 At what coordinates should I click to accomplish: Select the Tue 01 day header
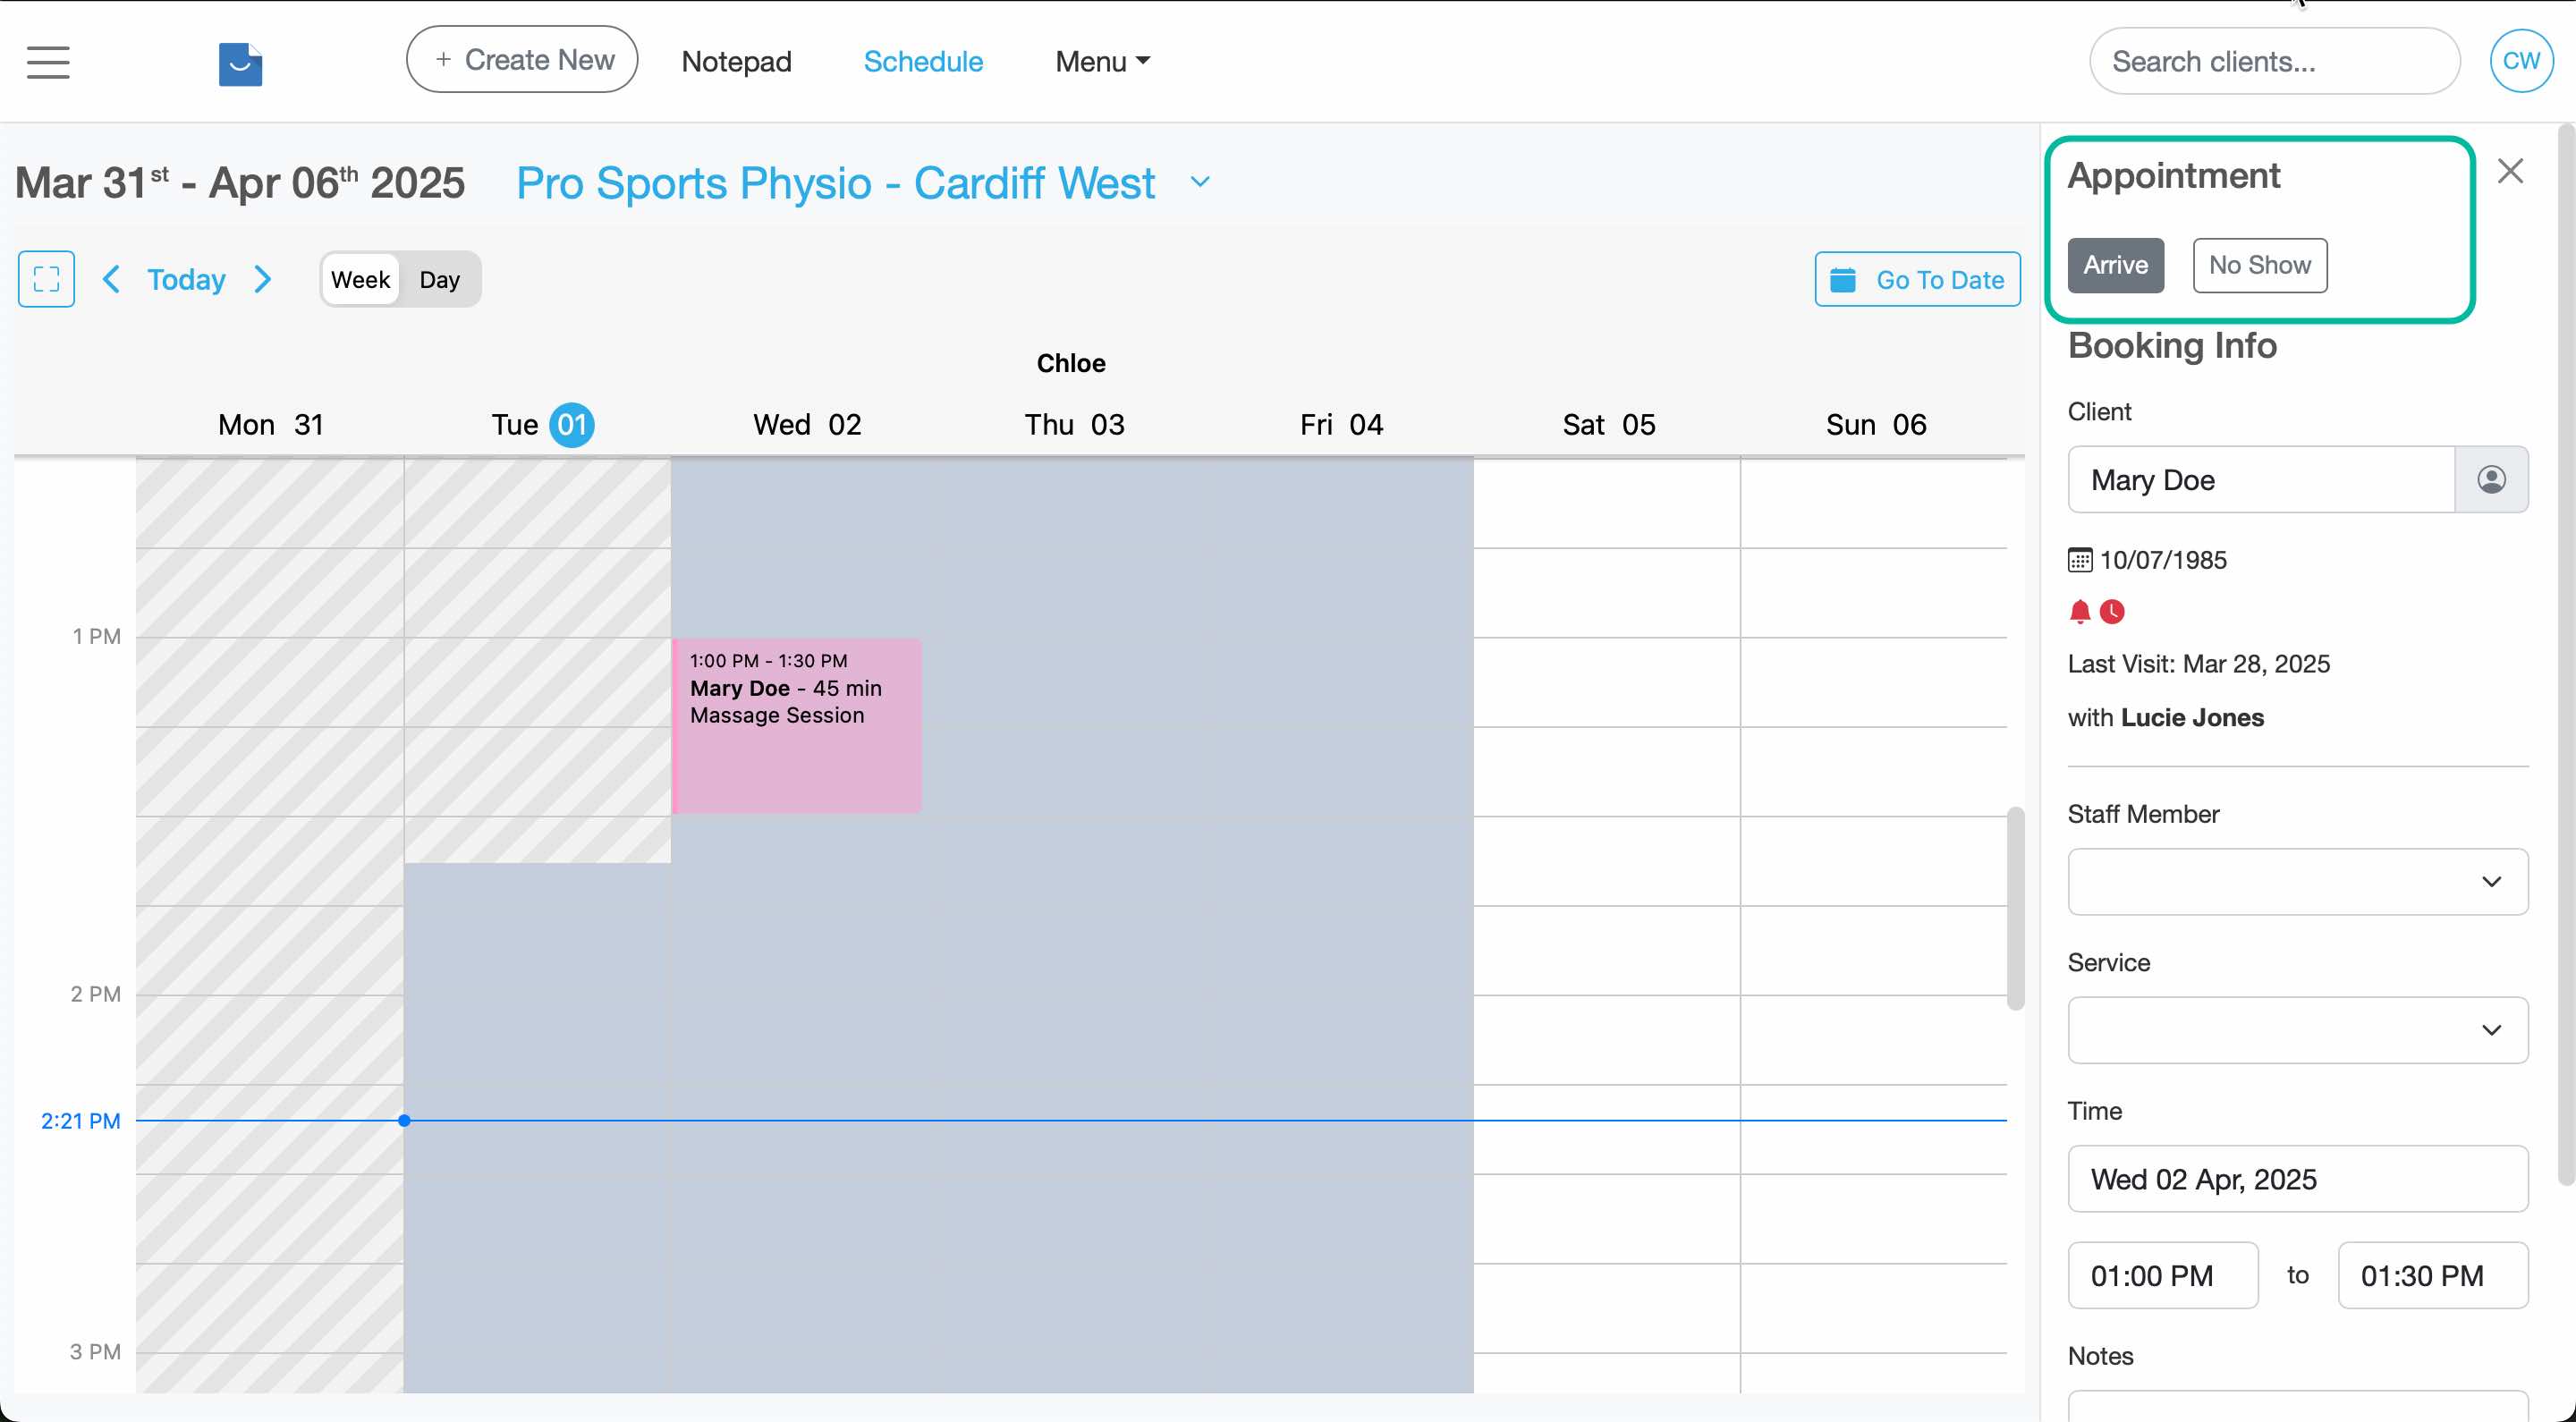click(541, 425)
